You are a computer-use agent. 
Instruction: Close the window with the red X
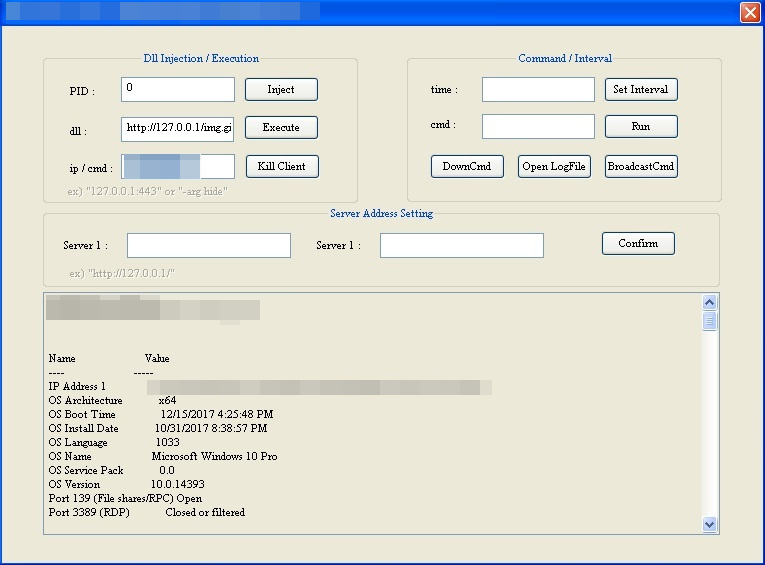coord(750,12)
